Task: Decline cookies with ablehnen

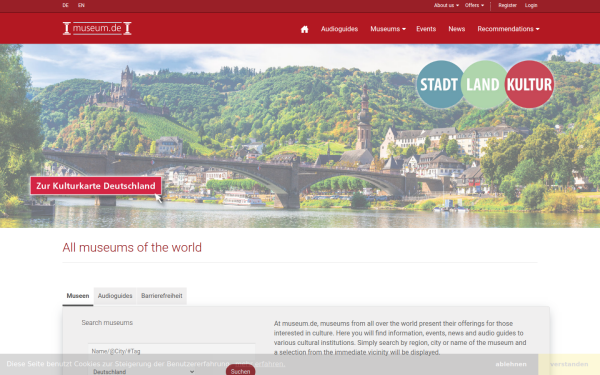Action: click(511, 364)
